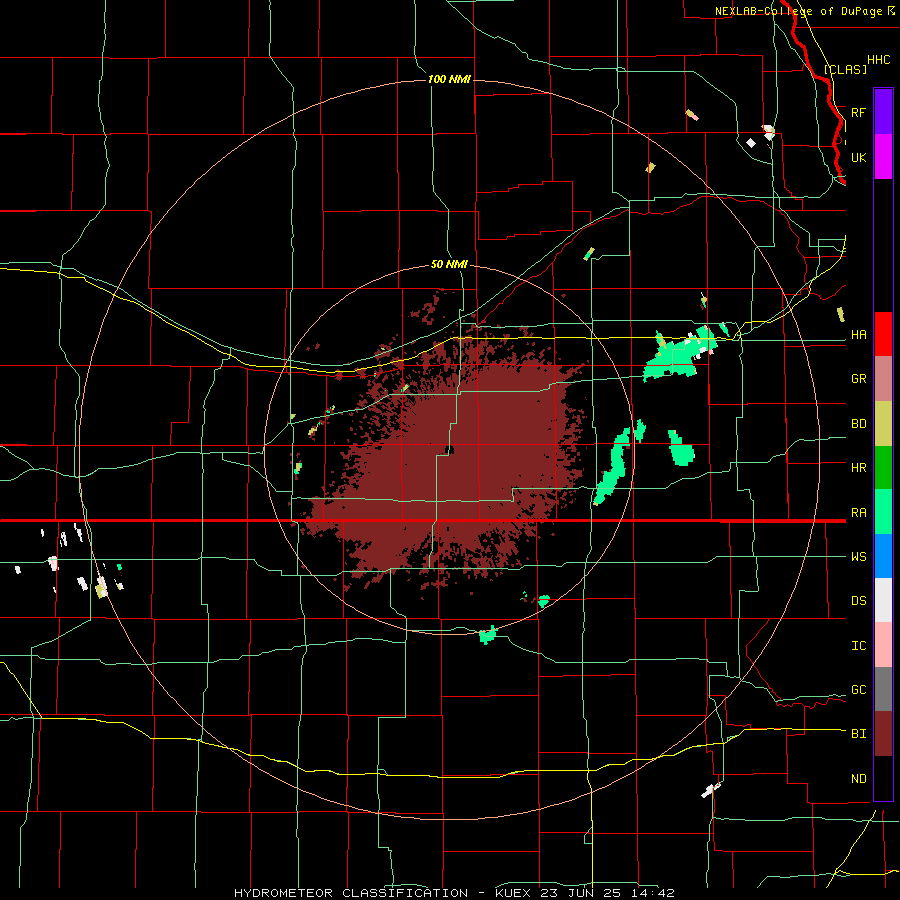
Task: Click the DS white legend block
Action: [883, 600]
